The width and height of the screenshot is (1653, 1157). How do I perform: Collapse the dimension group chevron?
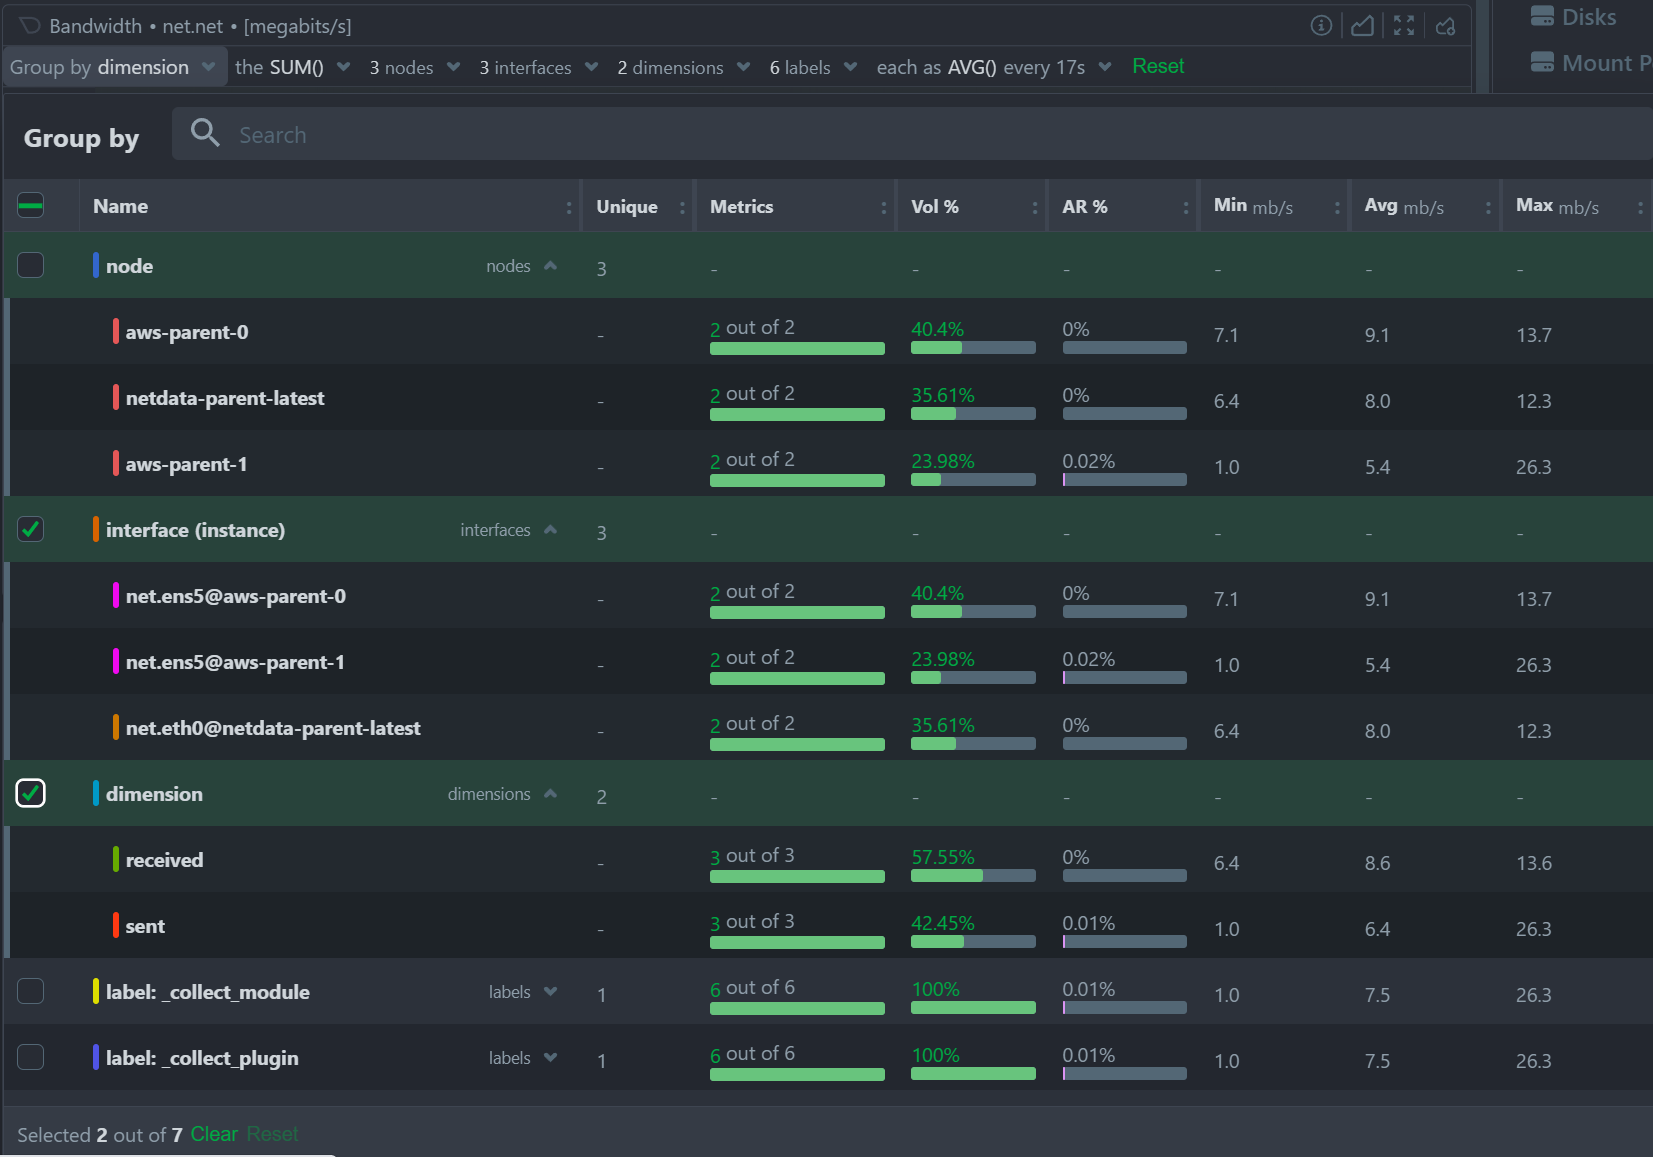550,794
